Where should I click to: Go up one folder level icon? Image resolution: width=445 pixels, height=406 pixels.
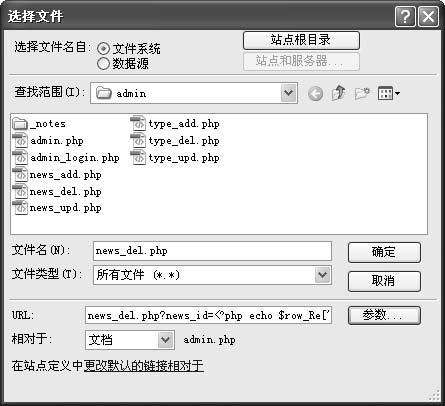[x=338, y=93]
